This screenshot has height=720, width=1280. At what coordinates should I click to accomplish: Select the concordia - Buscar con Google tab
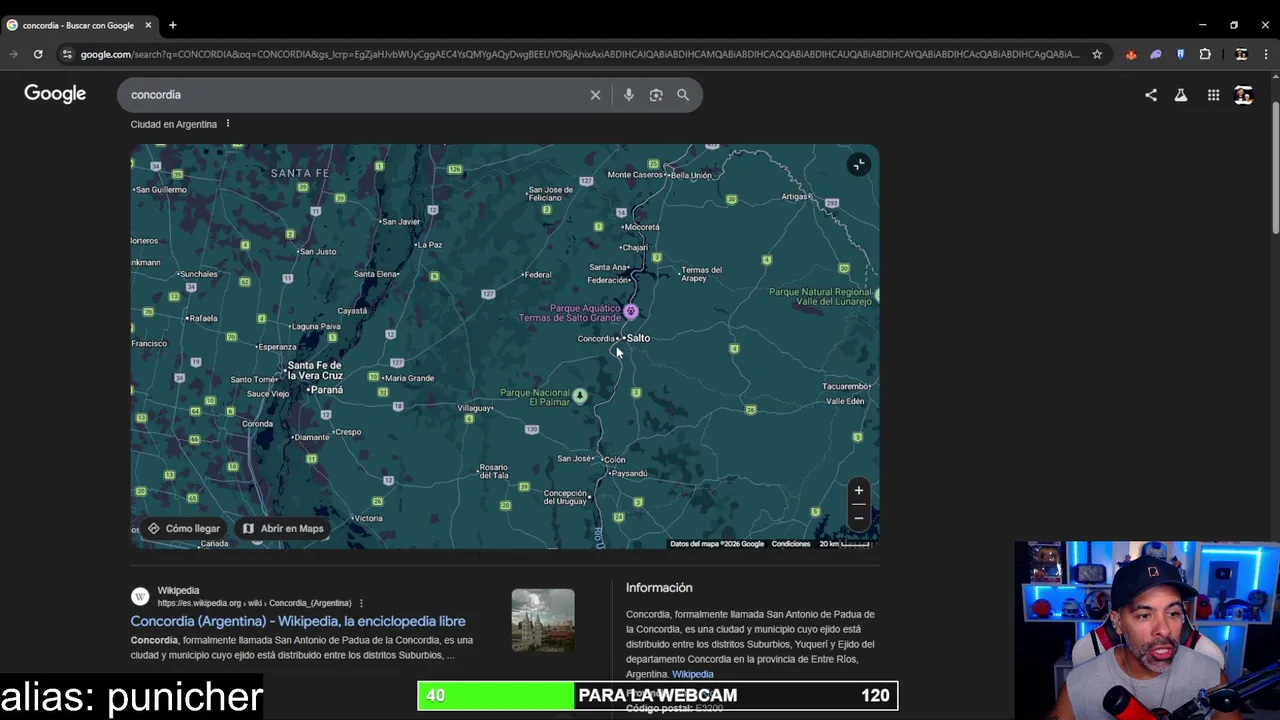tap(78, 25)
